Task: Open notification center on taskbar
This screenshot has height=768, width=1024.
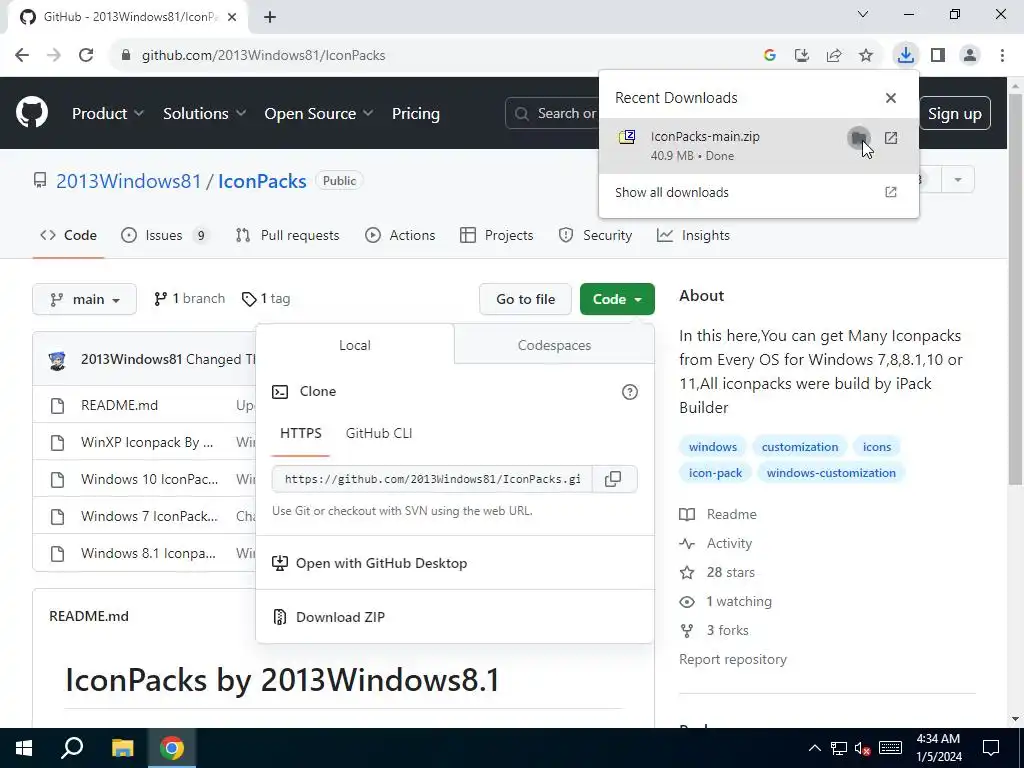Action: pos(991,748)
